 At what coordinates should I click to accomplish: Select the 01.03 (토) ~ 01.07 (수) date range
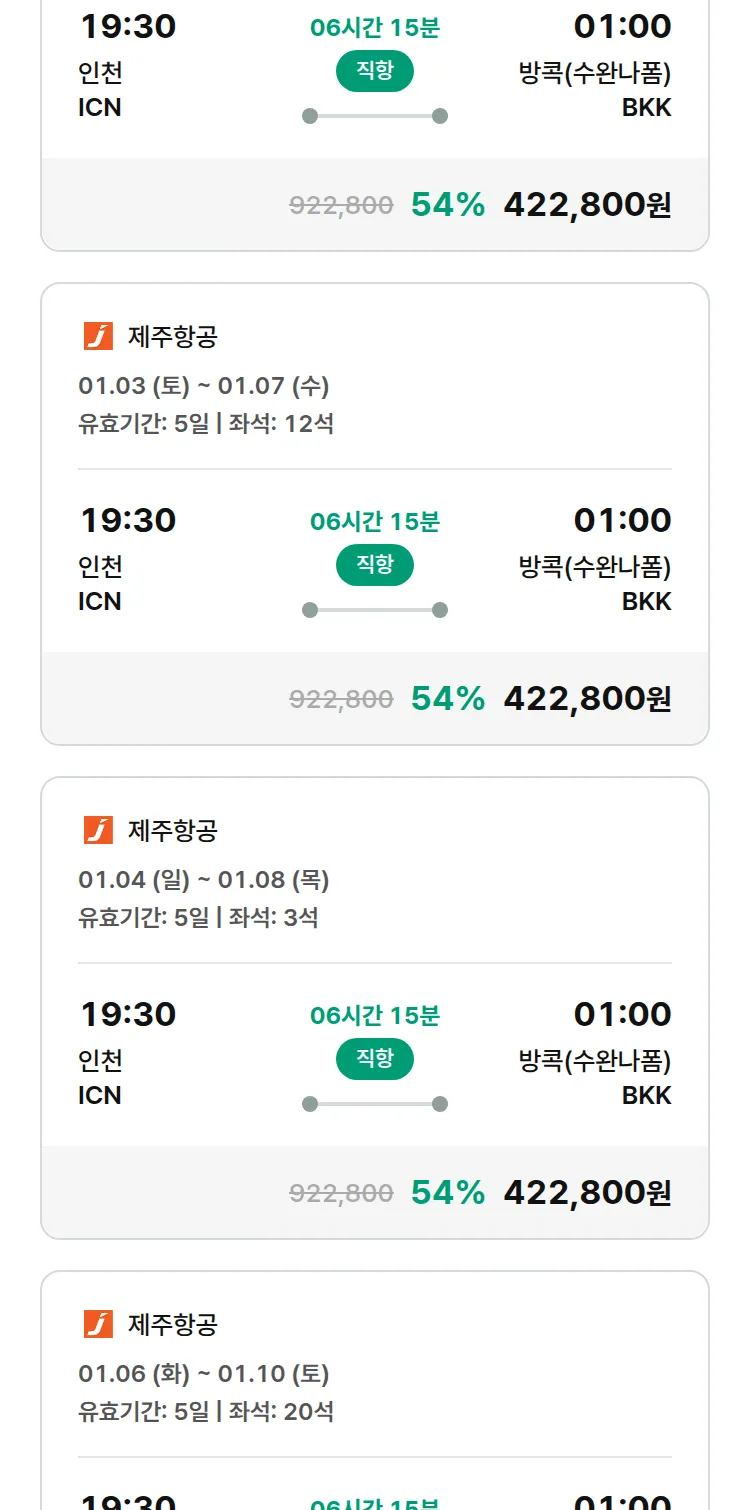click(x=204, y=386)
